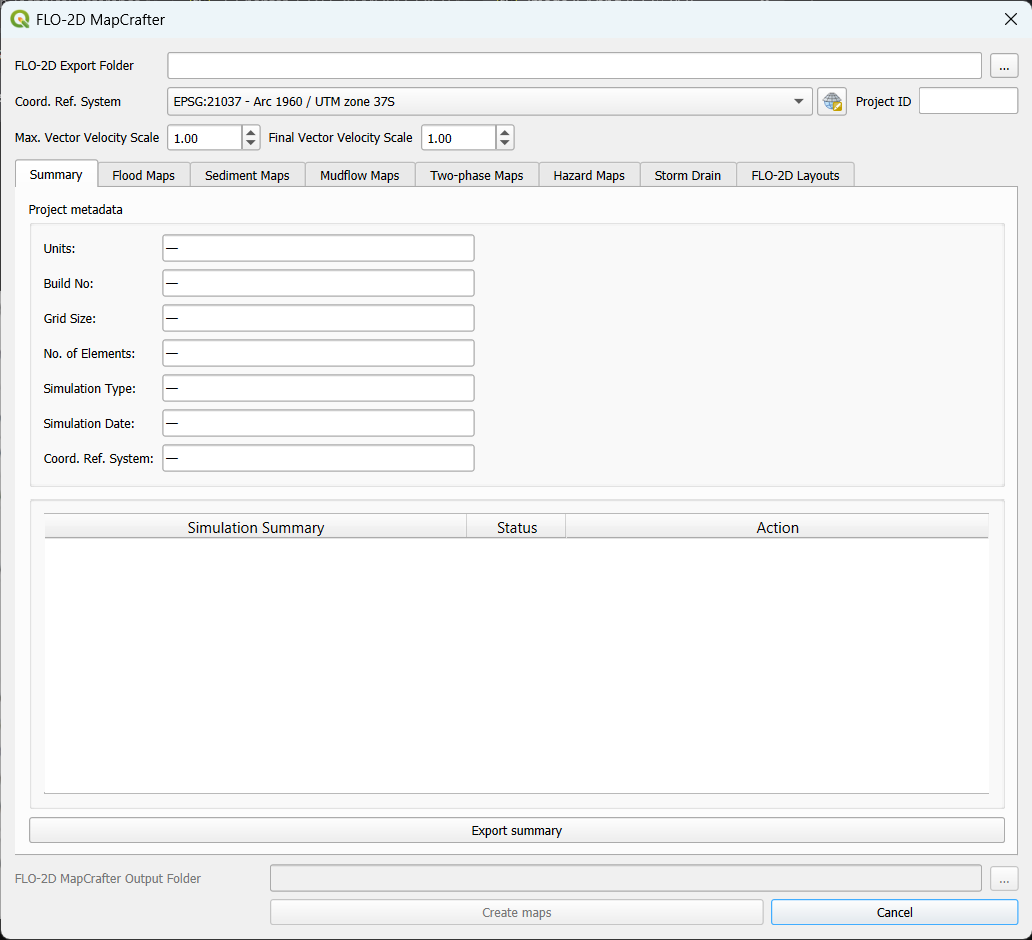
Task: Click the Select CRS globe icon
Action: (831, 102)
